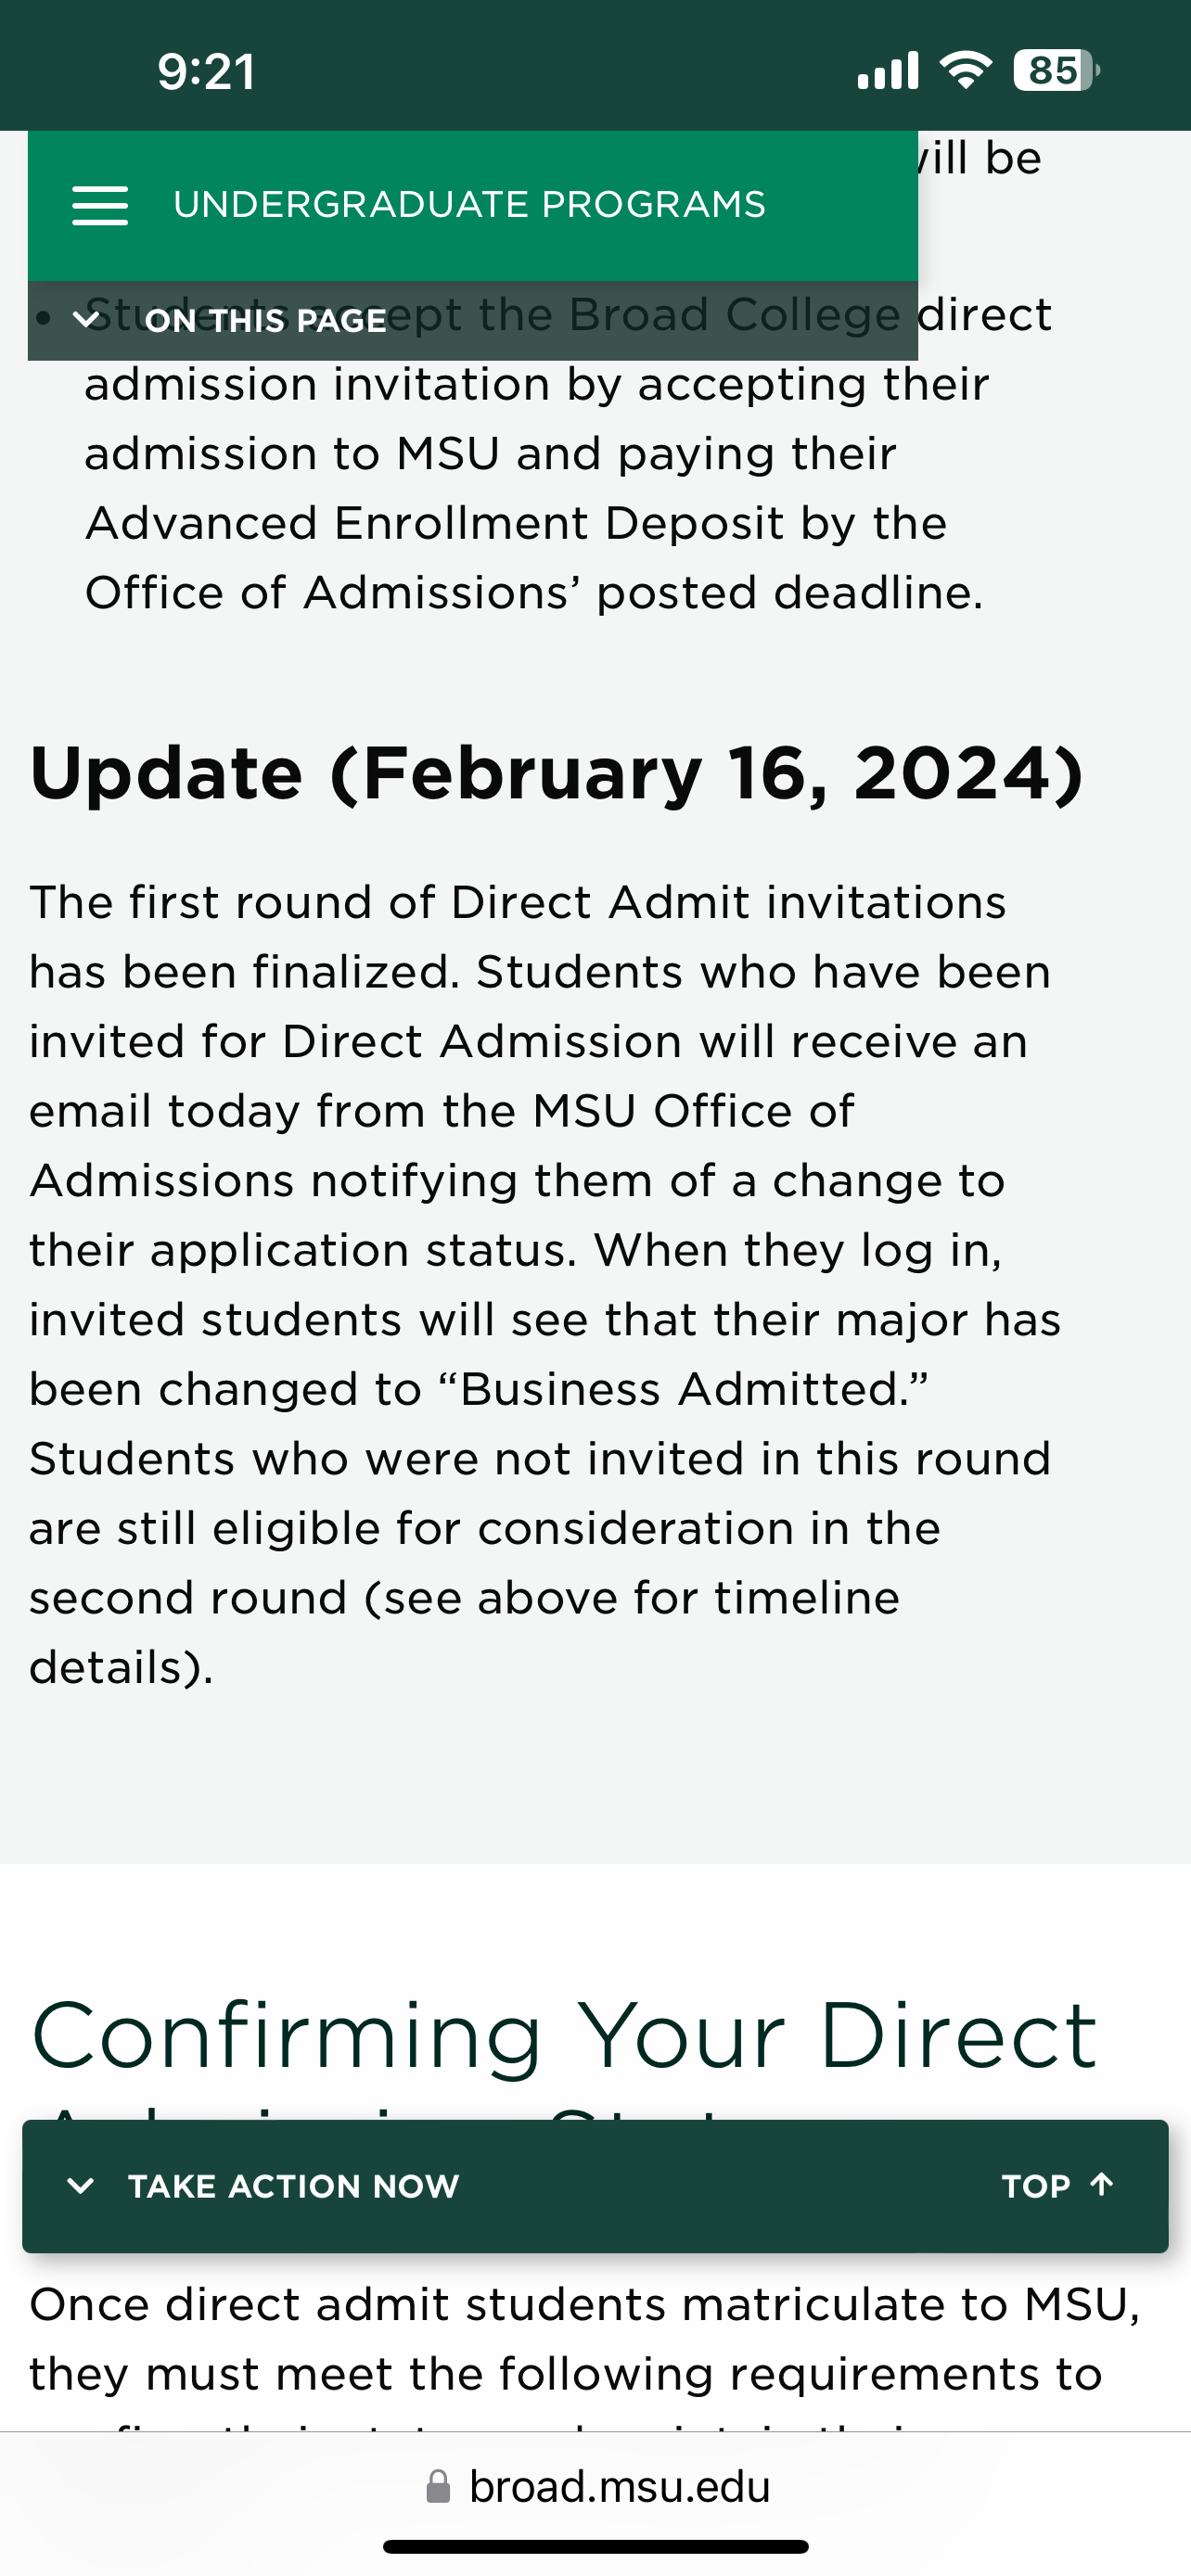1191x2576 pixels.
Task: Open the On This Page section list
Action: [266, 321]
